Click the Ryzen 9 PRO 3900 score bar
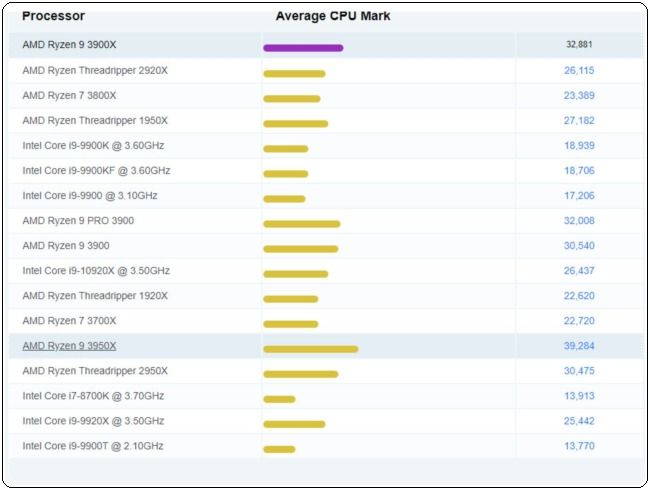 pyautogui.click(x=302, y=224)
